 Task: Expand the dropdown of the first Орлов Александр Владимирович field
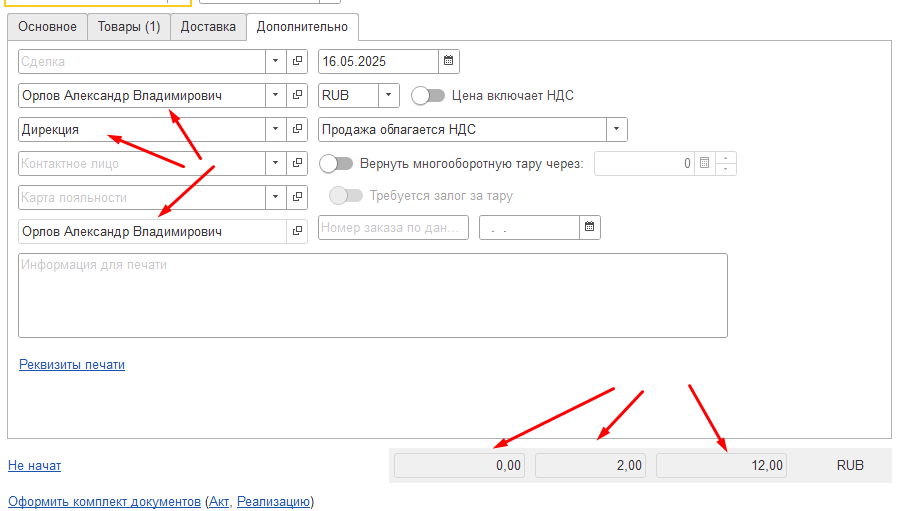(x=276, y=95)
